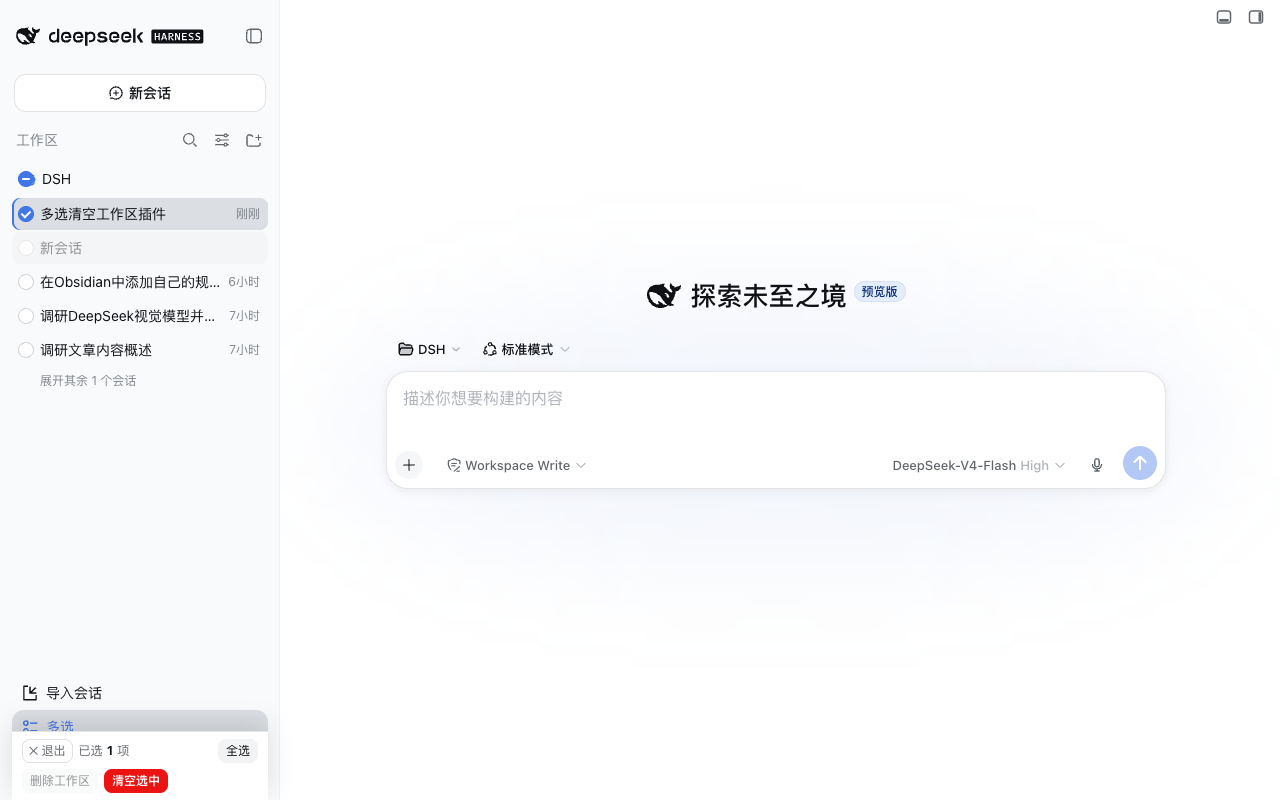Select the DSH workspace label
This screenshot has width=1280, height=800.
pyautogui.click(x=56, y=179)
